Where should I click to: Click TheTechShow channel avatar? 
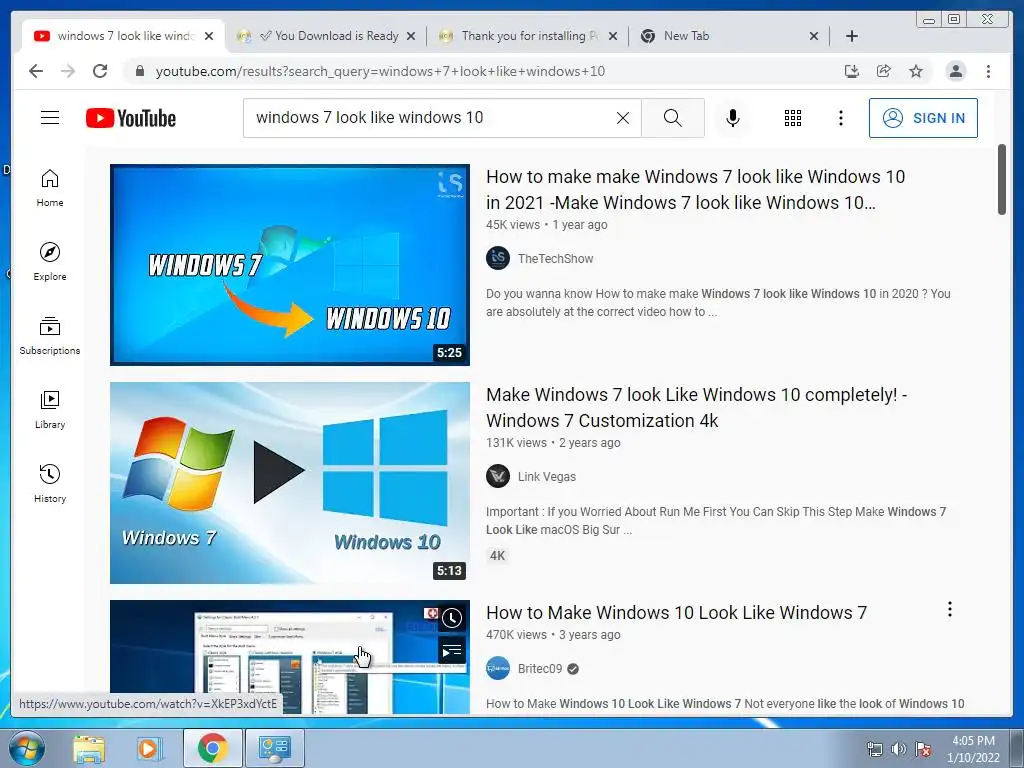coord(498,258)
